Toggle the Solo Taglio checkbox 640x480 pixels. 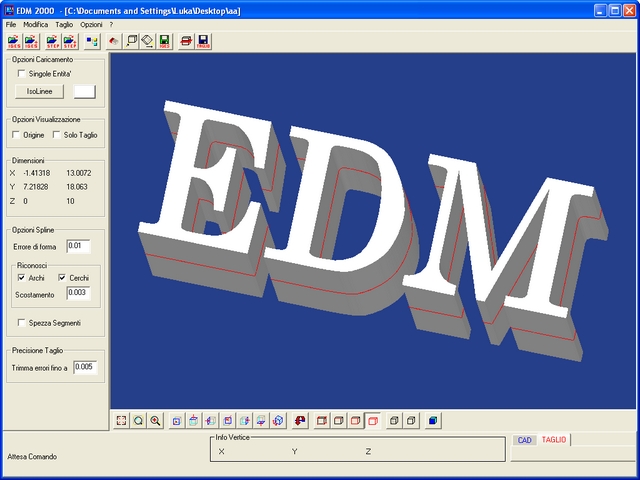coord(56,135)
